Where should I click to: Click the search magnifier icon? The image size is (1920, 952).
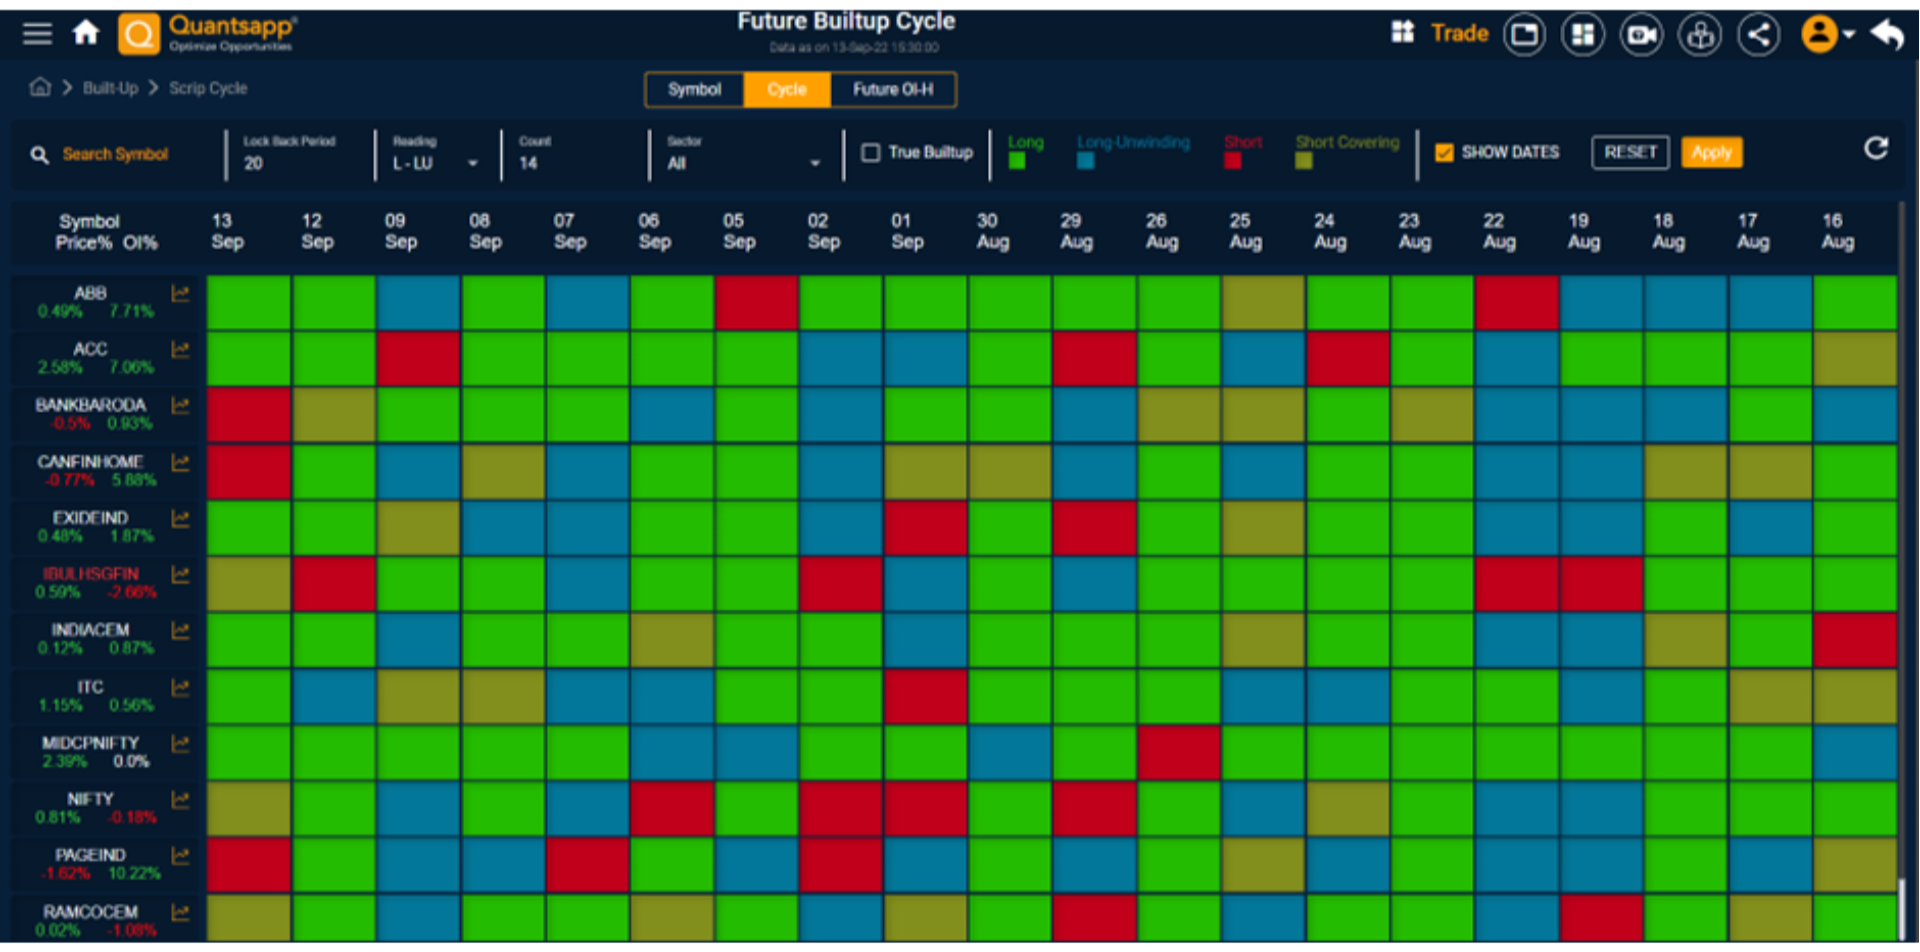click(38, 154)
